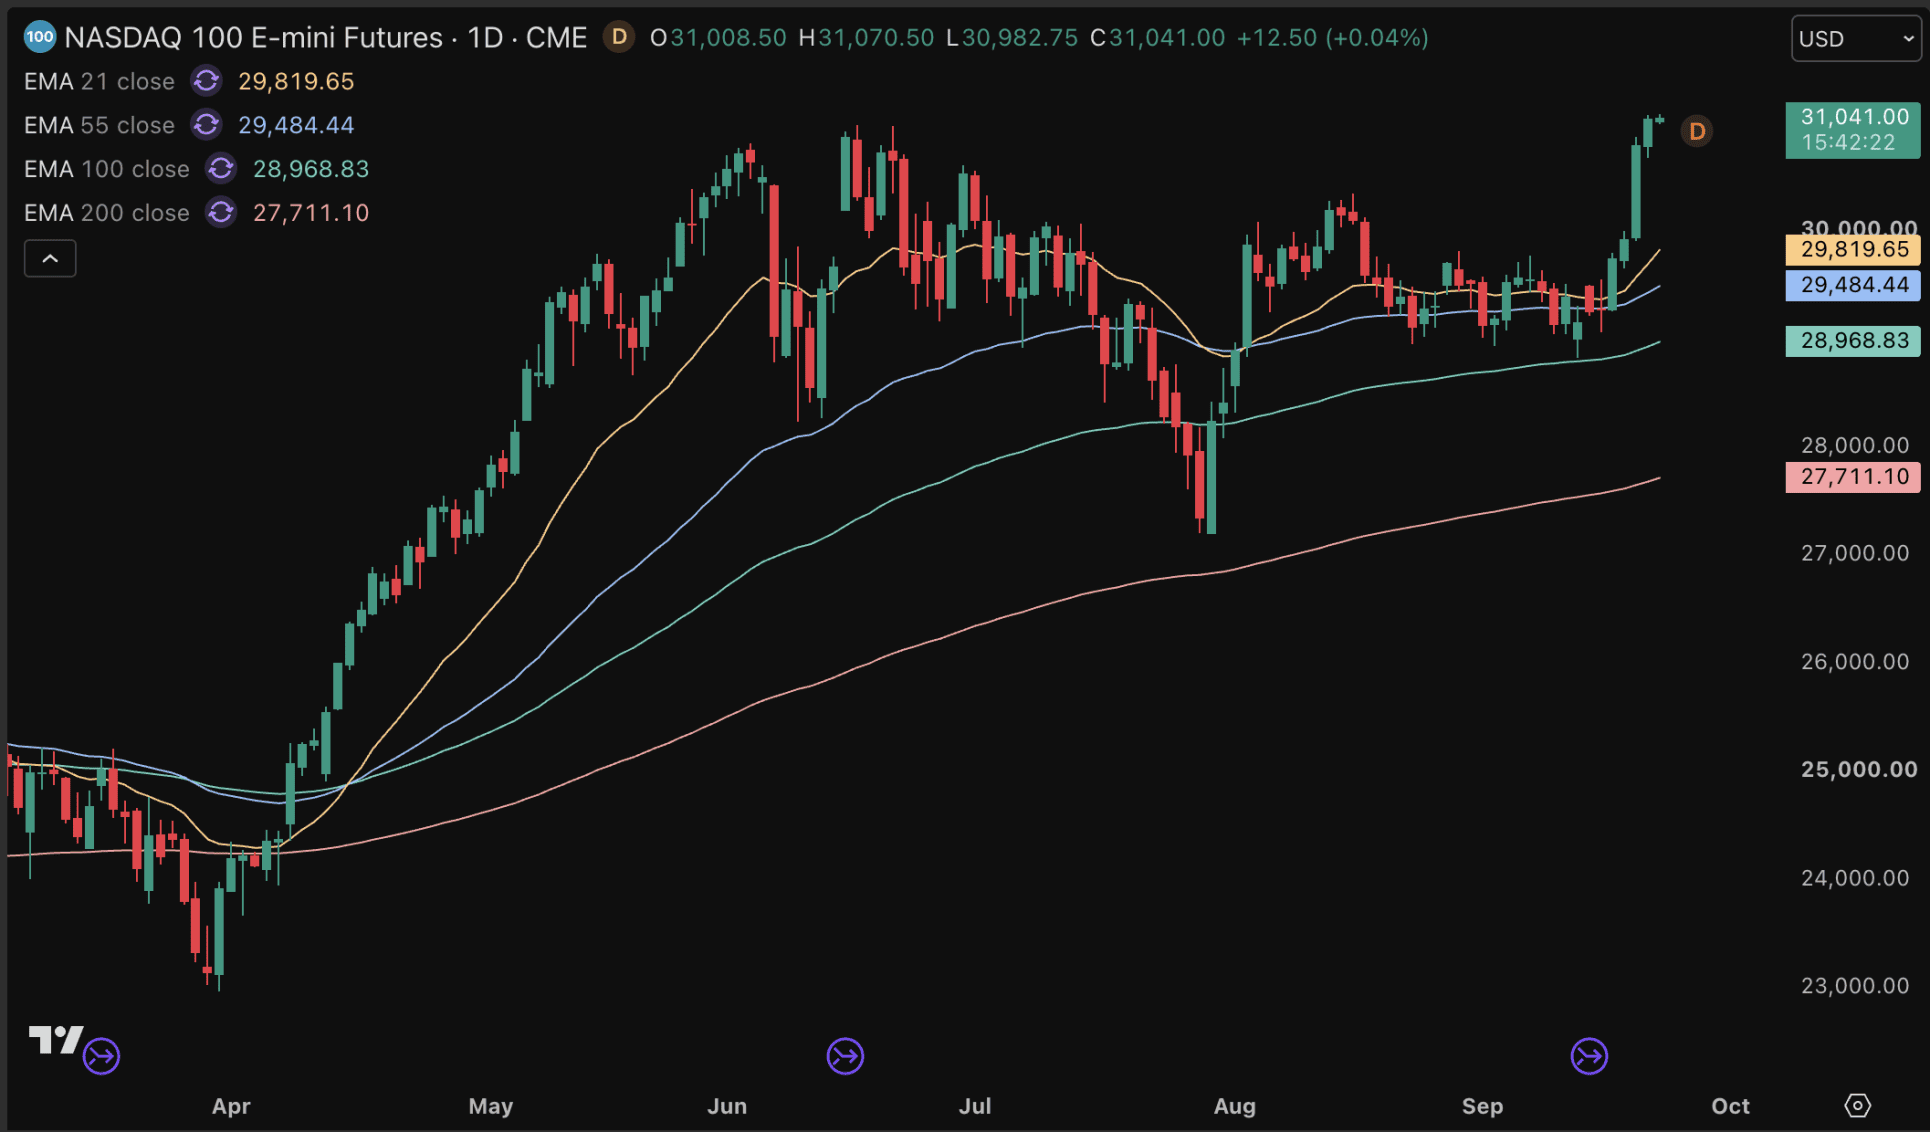Screen dimensions: 1930x1132
Task: Select the EMA 21 close indicator label
Action: click(x=99, y=81)
